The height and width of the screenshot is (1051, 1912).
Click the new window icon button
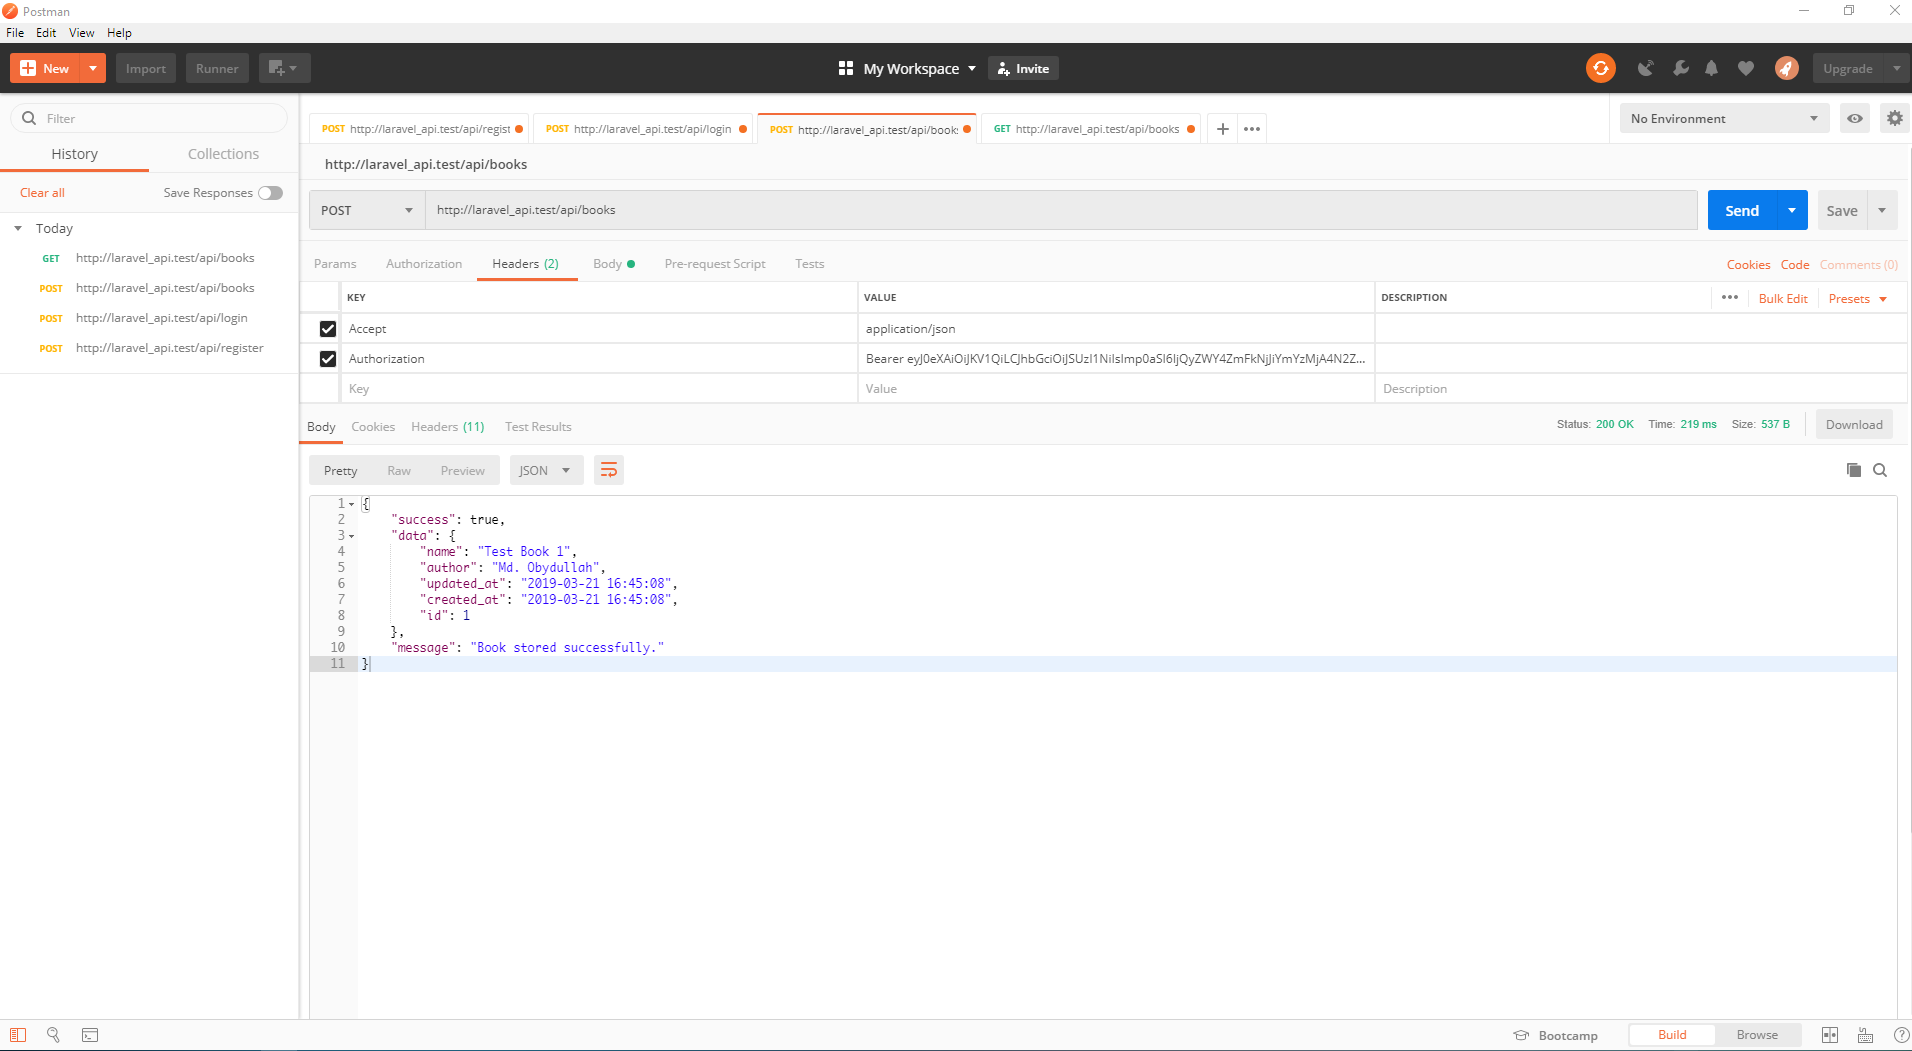(x=284, y=68)
